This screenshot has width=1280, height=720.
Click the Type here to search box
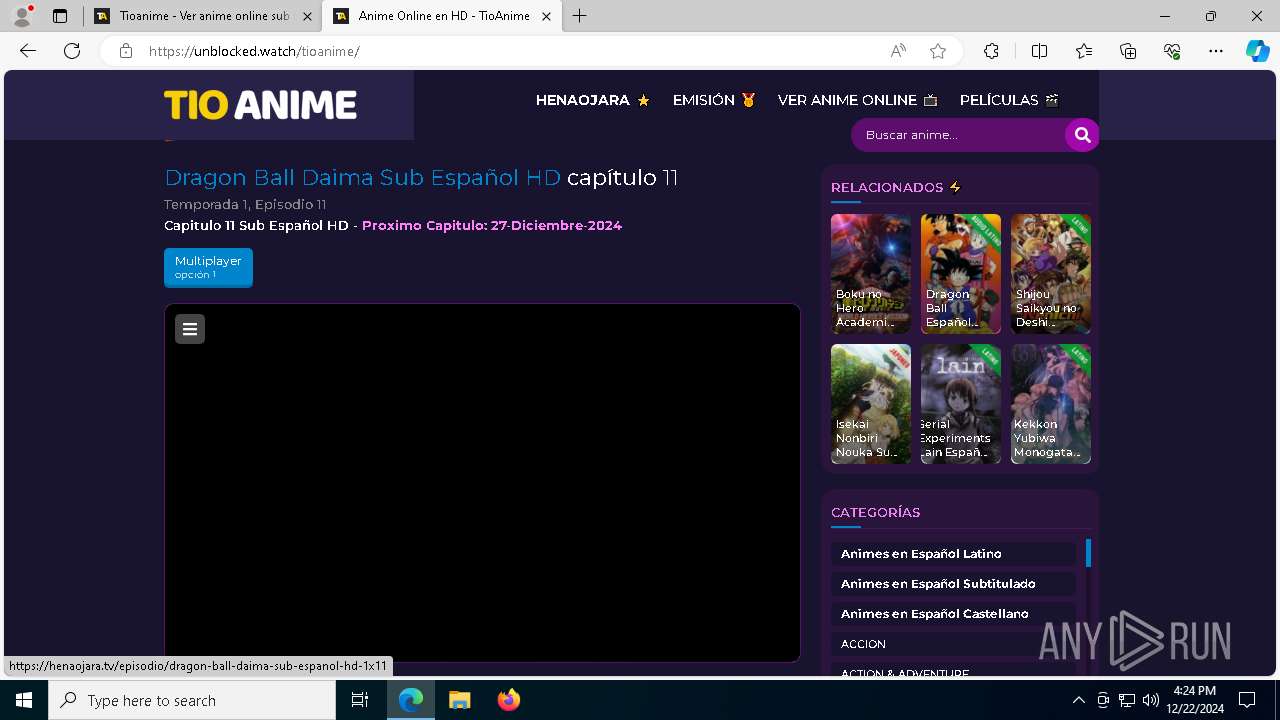point(192,700)
